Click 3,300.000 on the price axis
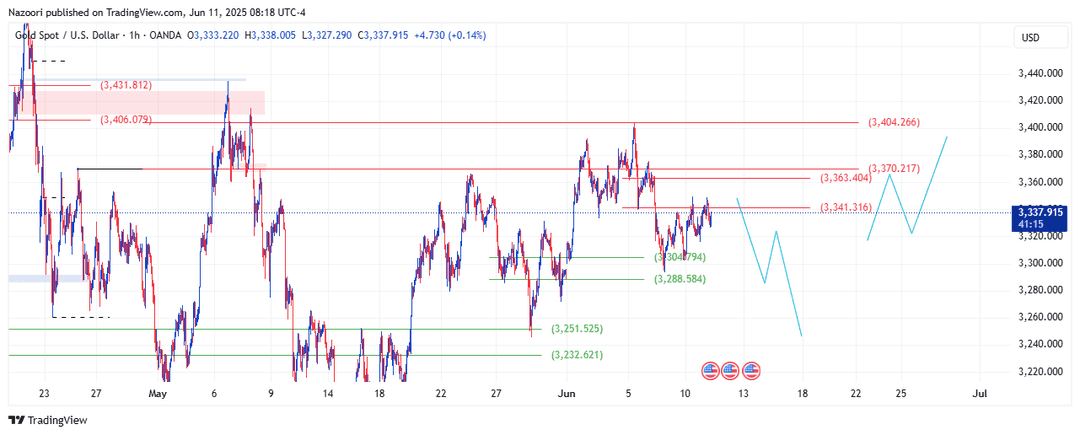Screen dimensions: 1080x435 click(1040, 263)
